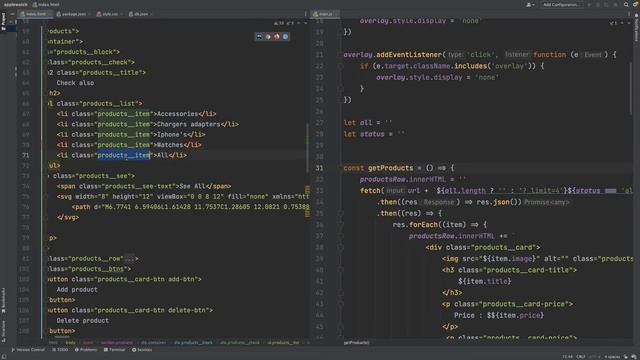Collapse the getProducts function at line 31
This screenshot has height=360, width=640.
point(340,168)
